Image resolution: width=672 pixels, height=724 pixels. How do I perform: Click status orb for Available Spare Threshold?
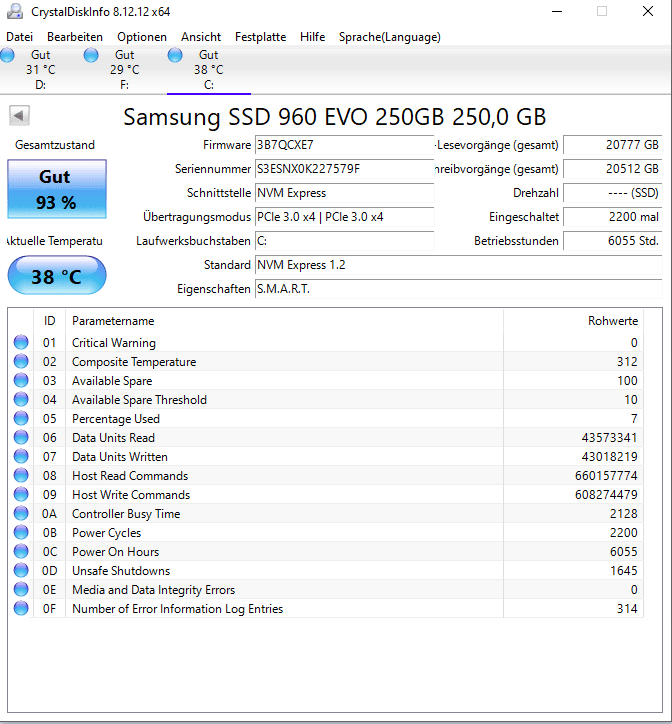(x=21, y=399)
